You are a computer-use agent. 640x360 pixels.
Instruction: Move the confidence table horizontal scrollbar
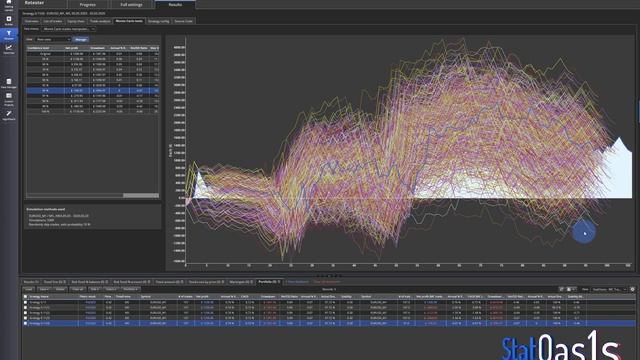(141, 196)
